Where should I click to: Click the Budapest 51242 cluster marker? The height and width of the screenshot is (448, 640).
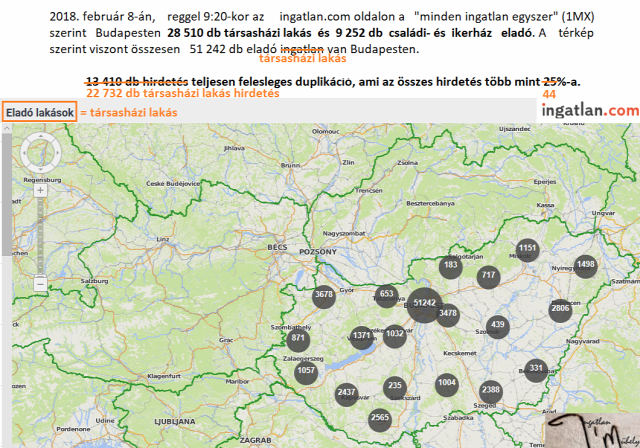(x=424, y=305)
